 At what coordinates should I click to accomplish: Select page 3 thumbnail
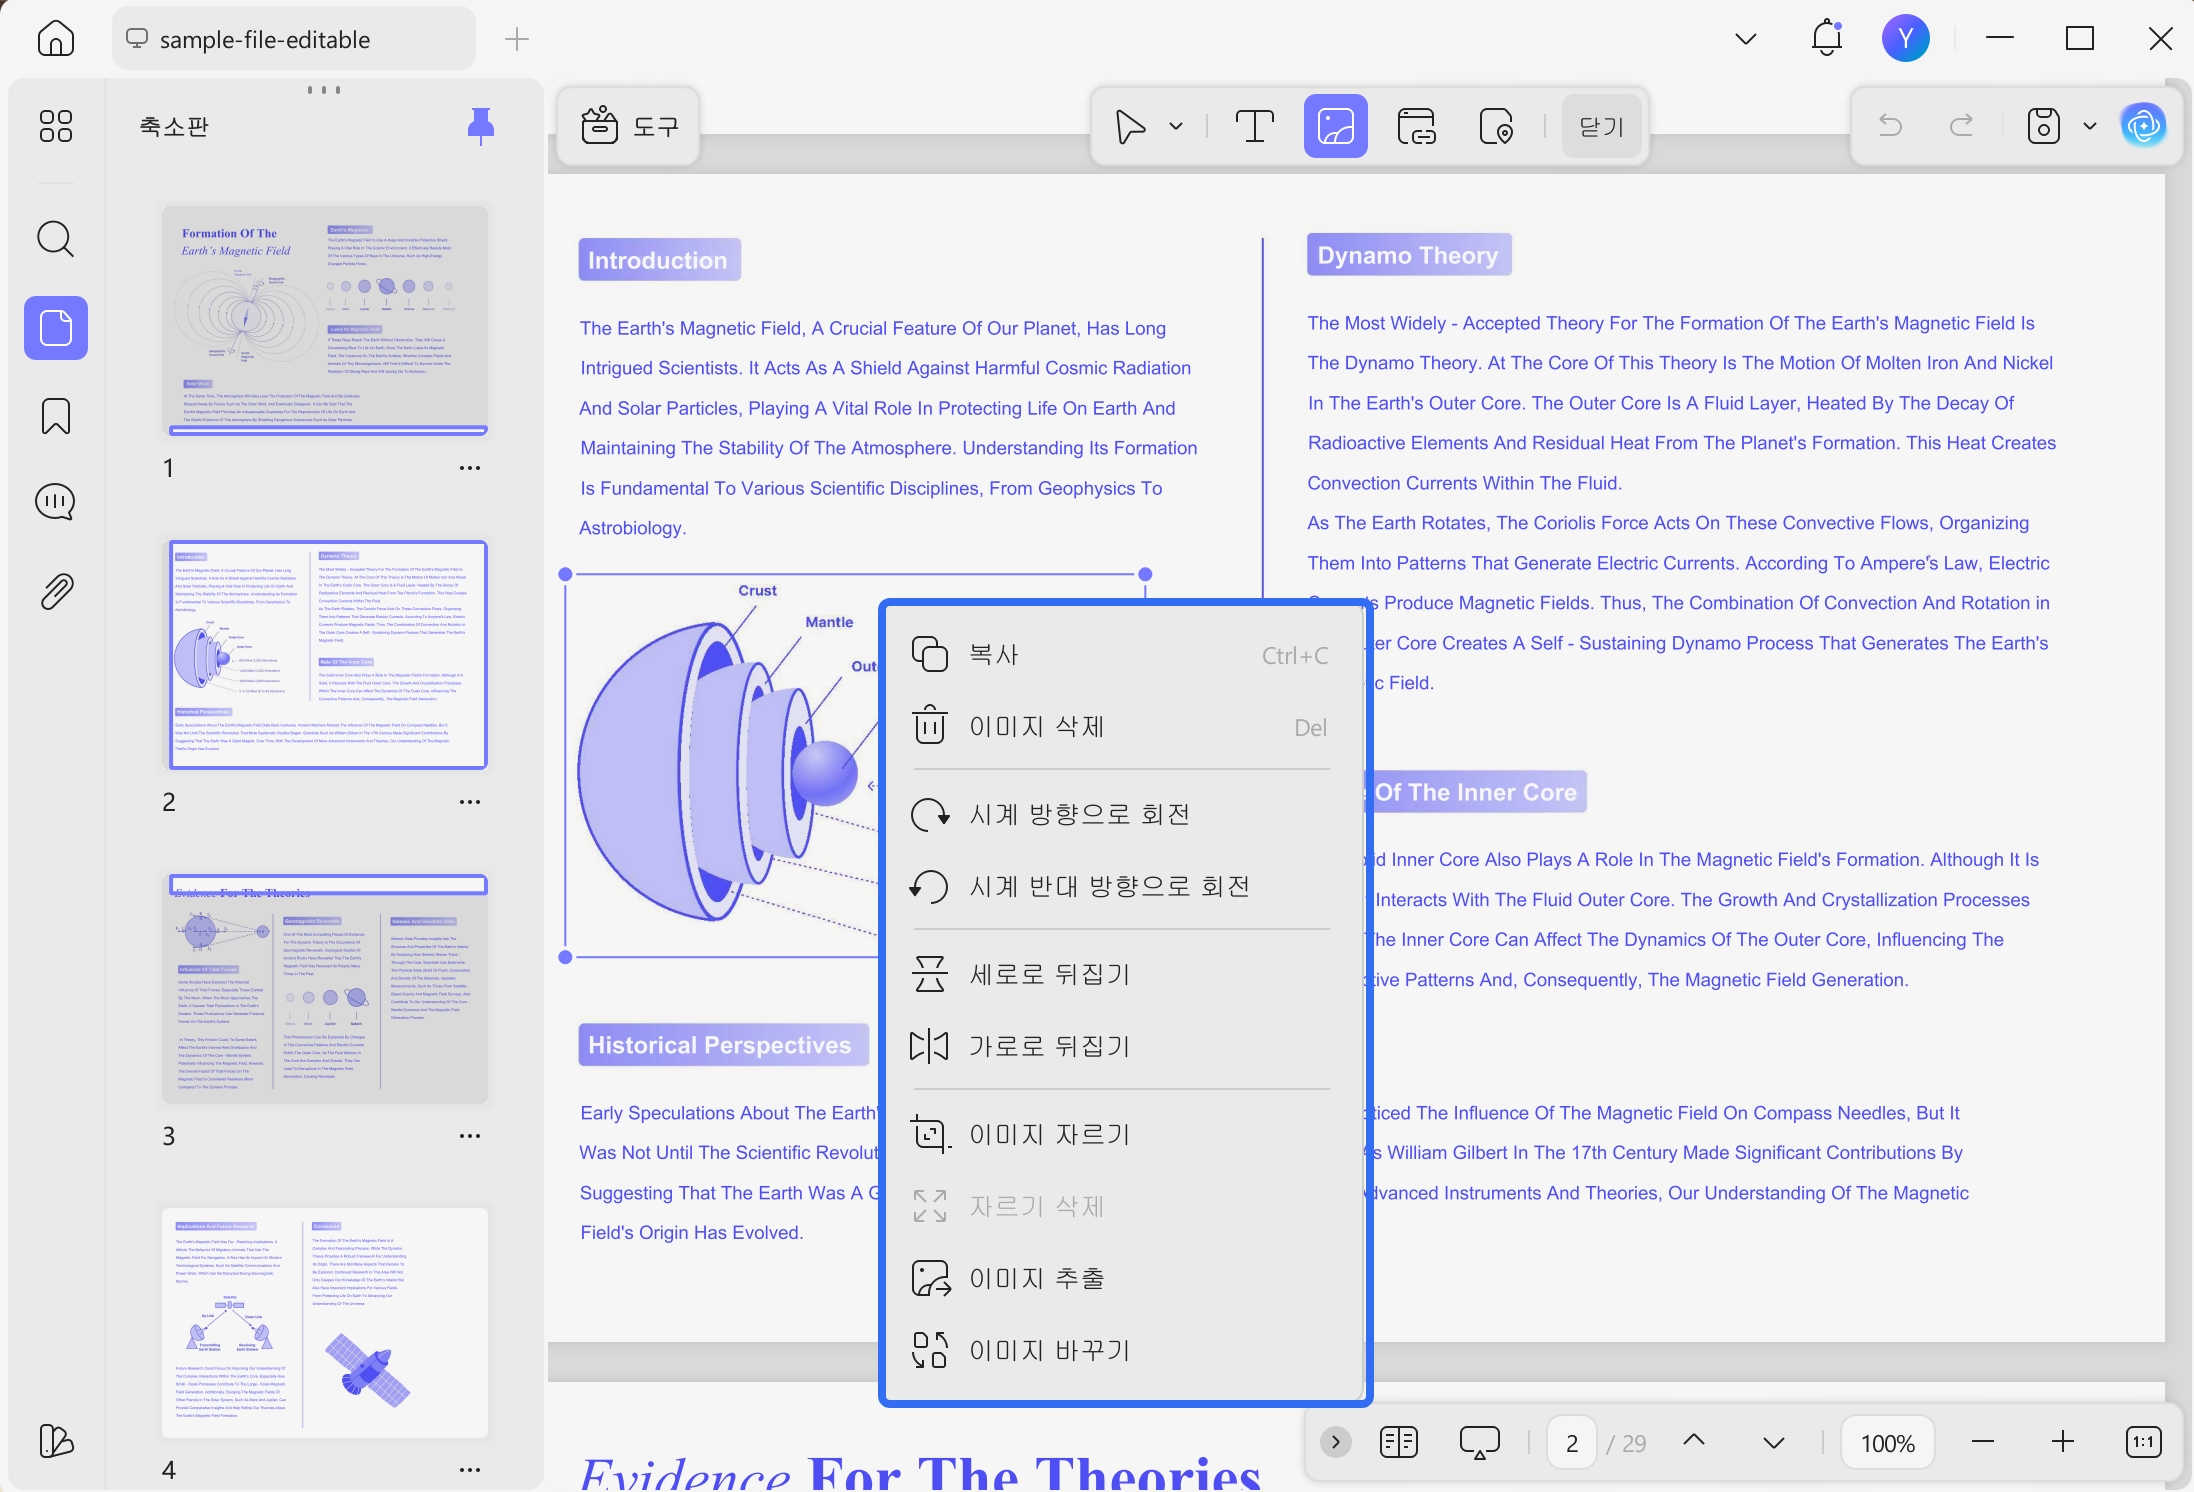326,988
